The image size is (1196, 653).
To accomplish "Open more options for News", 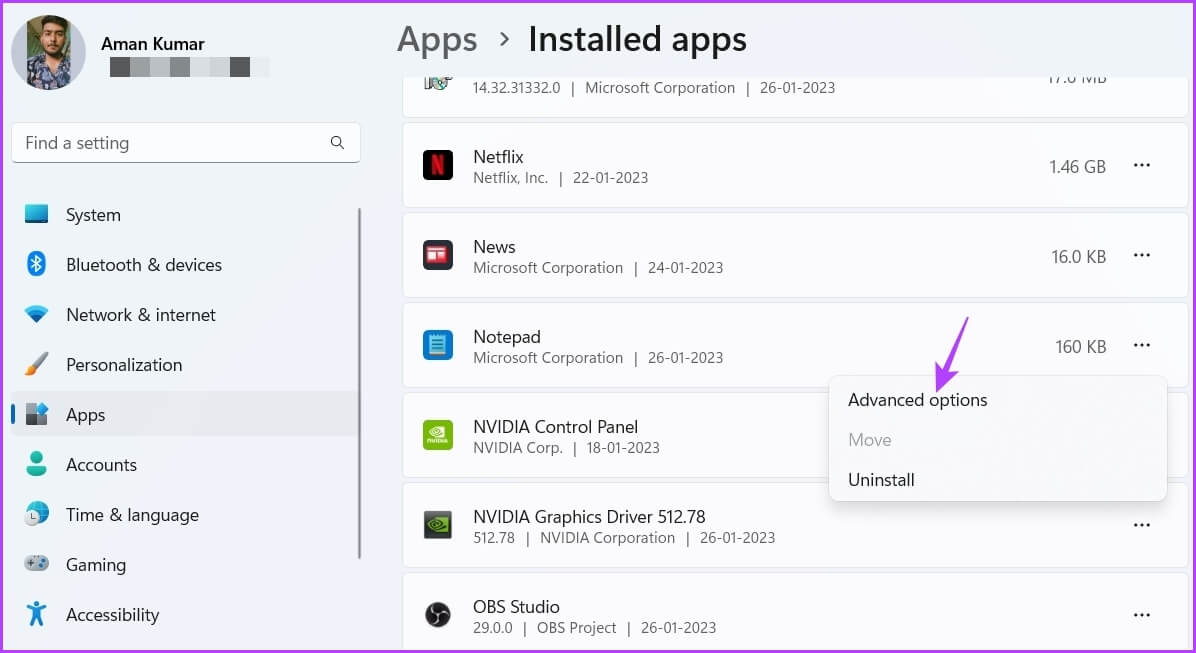I will click(x=1142, y=256).
